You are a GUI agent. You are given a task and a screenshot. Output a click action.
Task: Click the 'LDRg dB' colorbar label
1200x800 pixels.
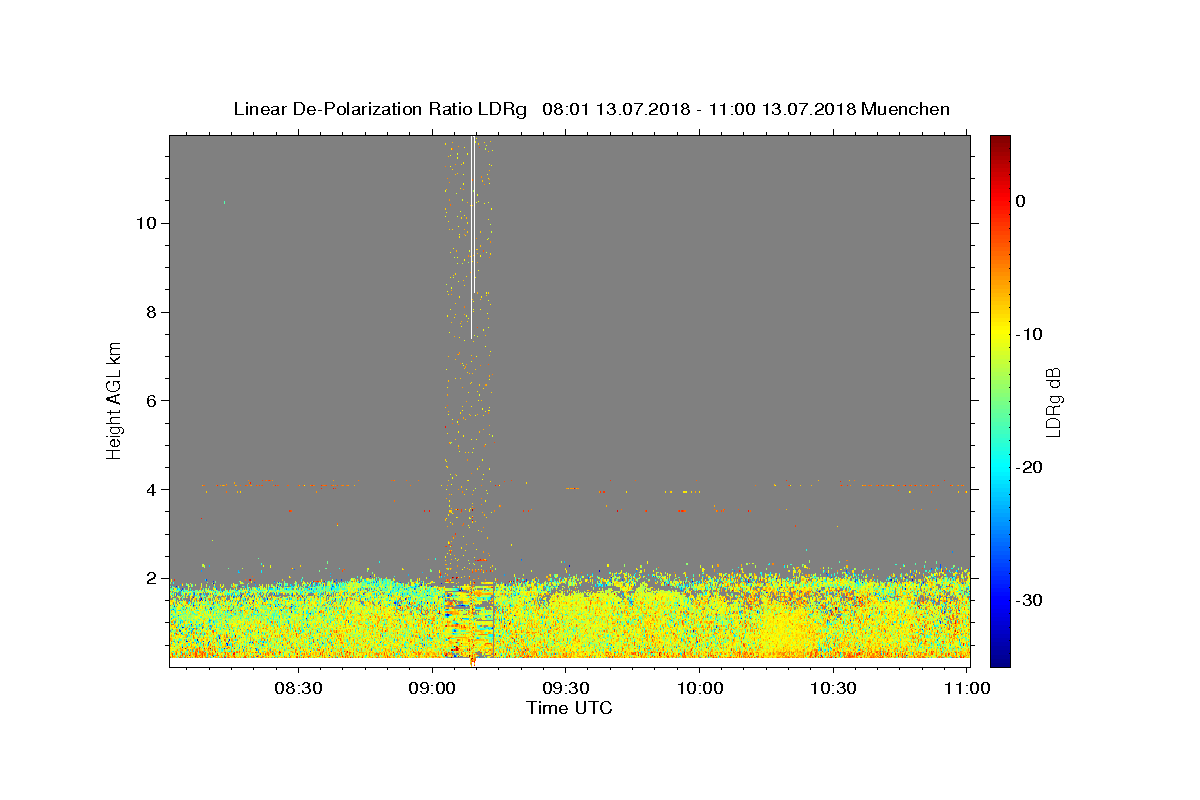coord(1053,401)
